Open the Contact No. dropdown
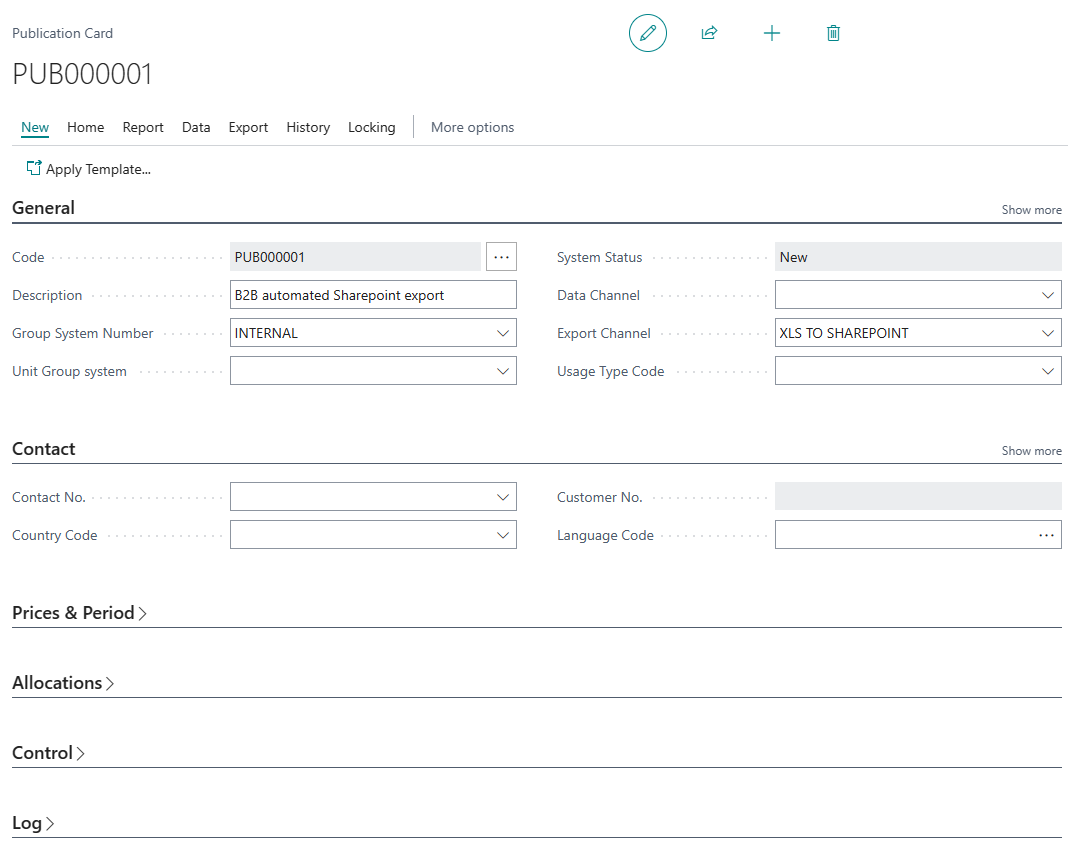The image size is (1068, 855). coord(502,497)
